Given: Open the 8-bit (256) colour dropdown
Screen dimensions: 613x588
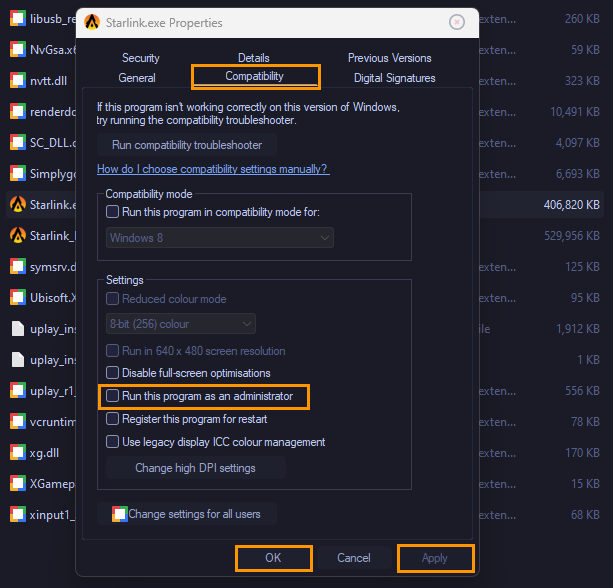Looking at the screenshot, I should [x=181, y=324].
